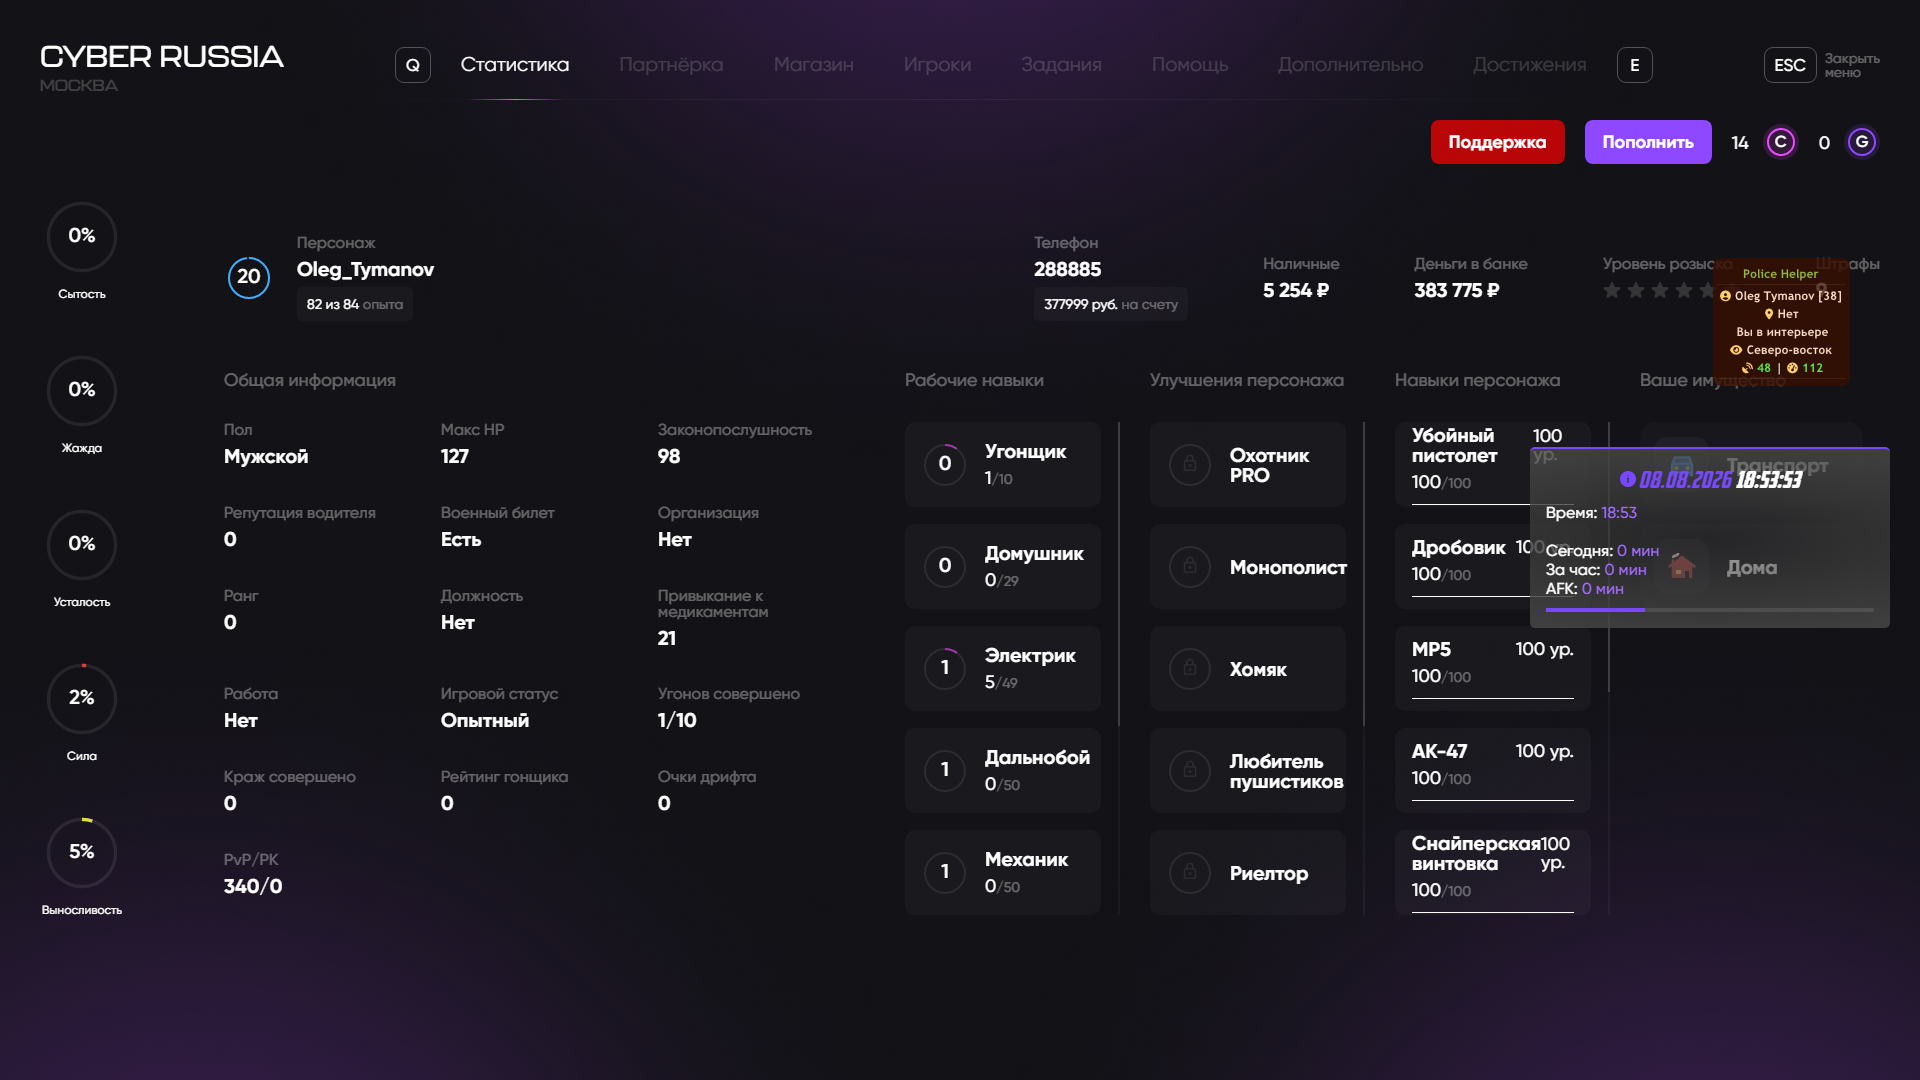The width and height of the screenshot is (1920, 1080).
Task: Open the Помощь tab
Action: click(1190, 65)
